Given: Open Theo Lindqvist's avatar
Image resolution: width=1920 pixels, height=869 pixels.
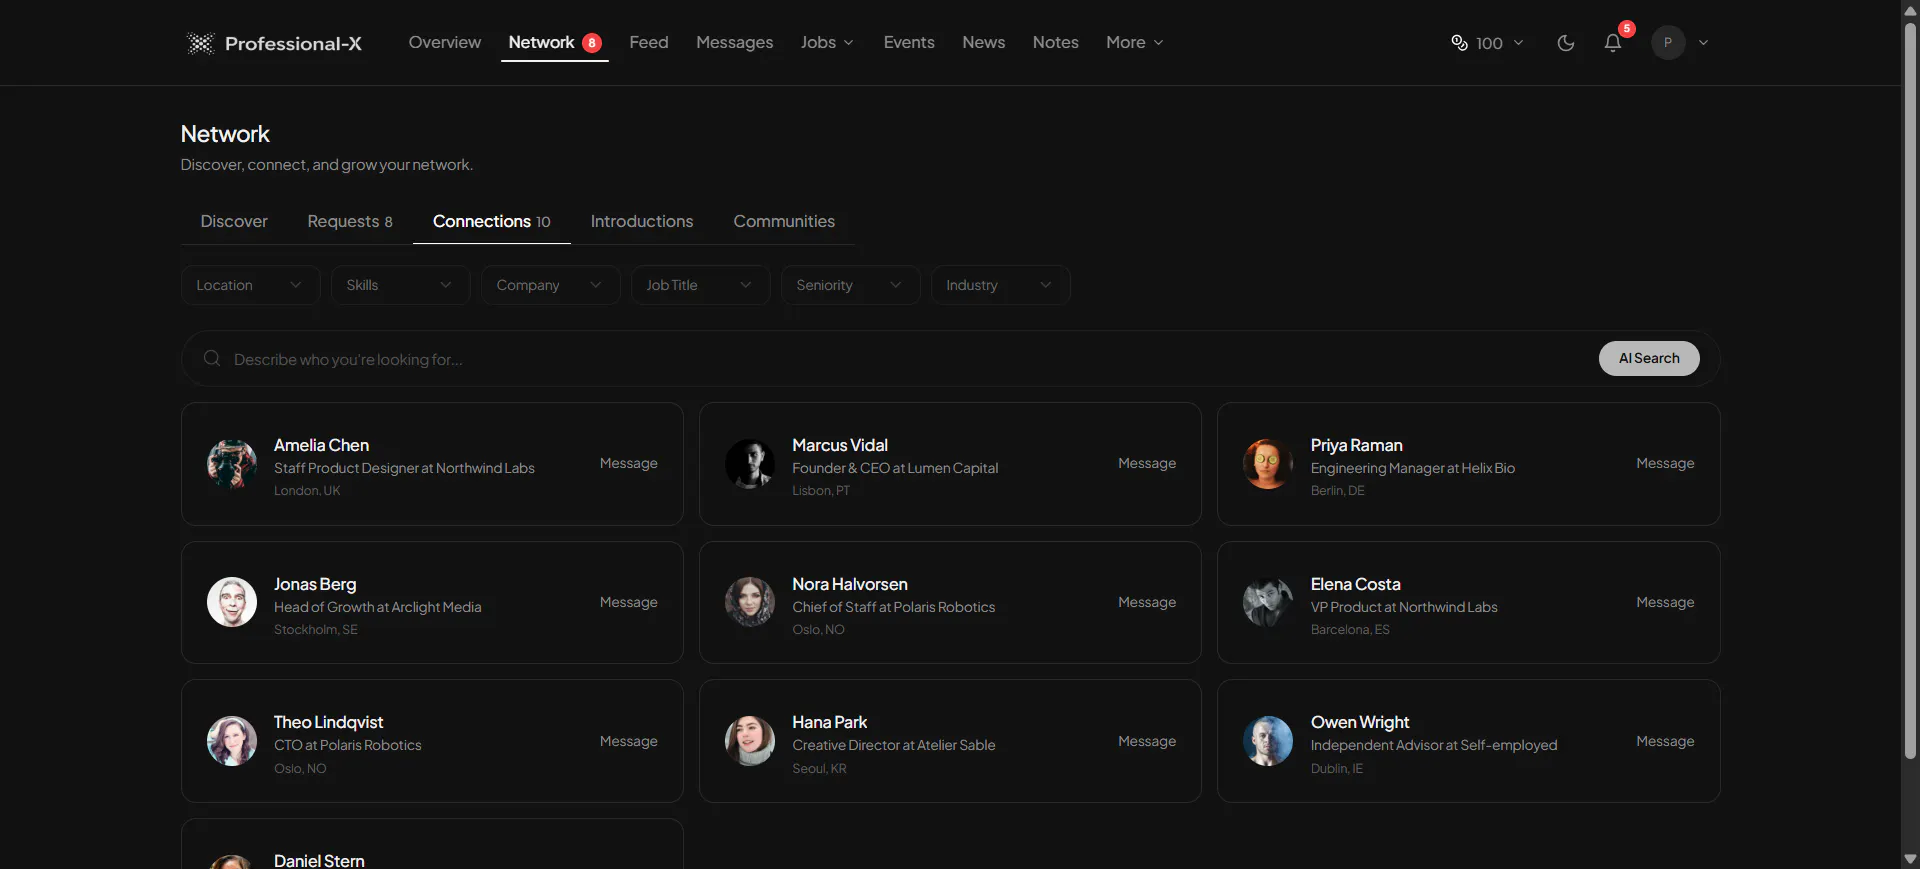Looking at the screenshot, I should click(x=232, y=741).
